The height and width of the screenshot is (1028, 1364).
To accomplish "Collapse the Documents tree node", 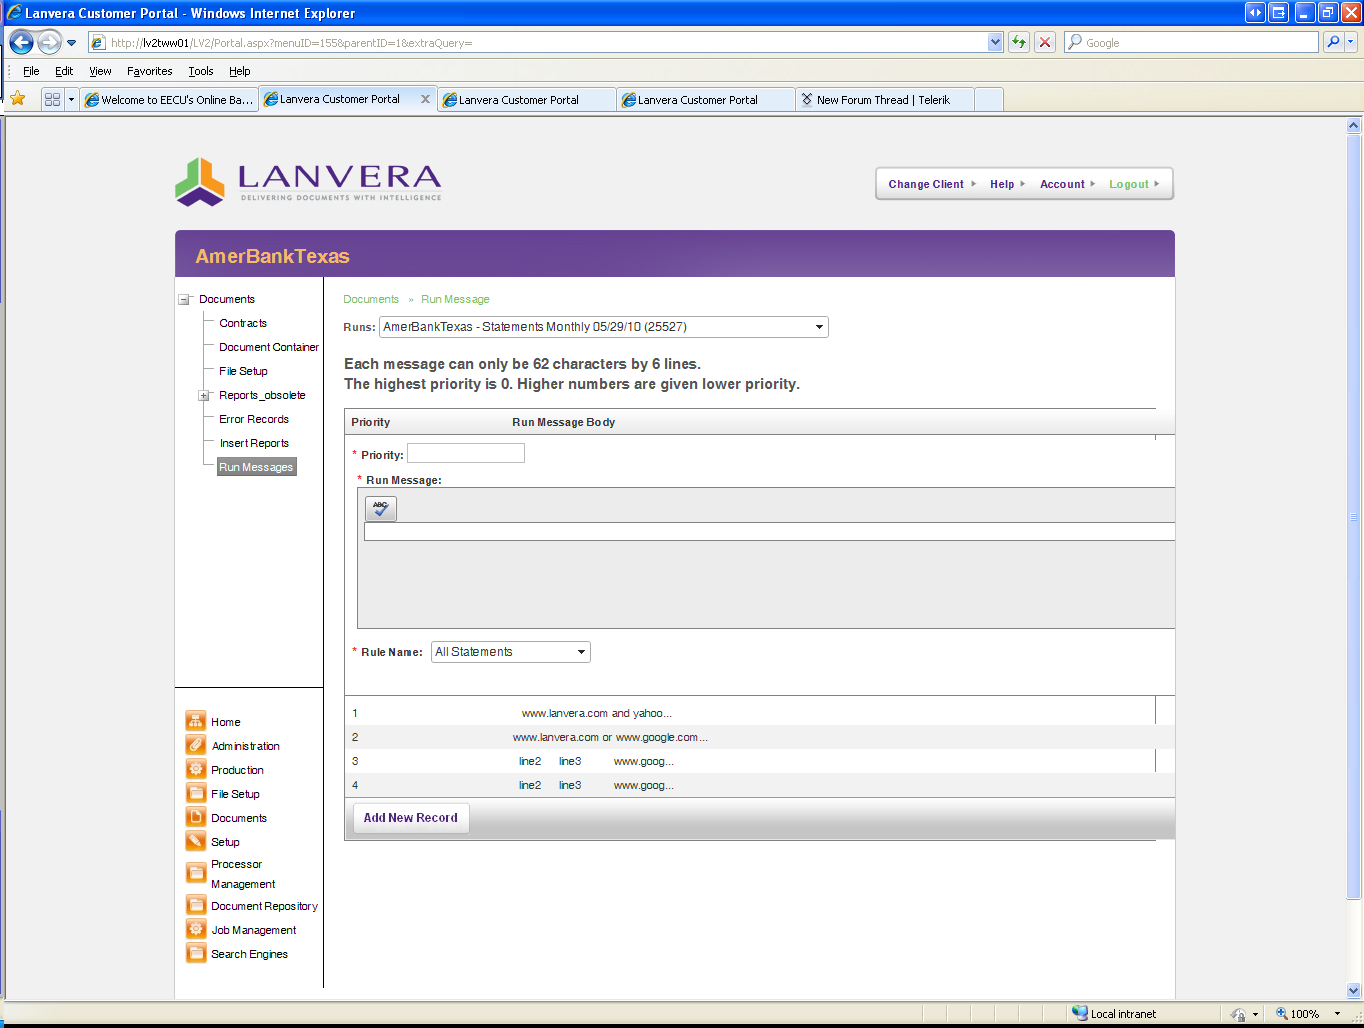I will click(184, 299).
